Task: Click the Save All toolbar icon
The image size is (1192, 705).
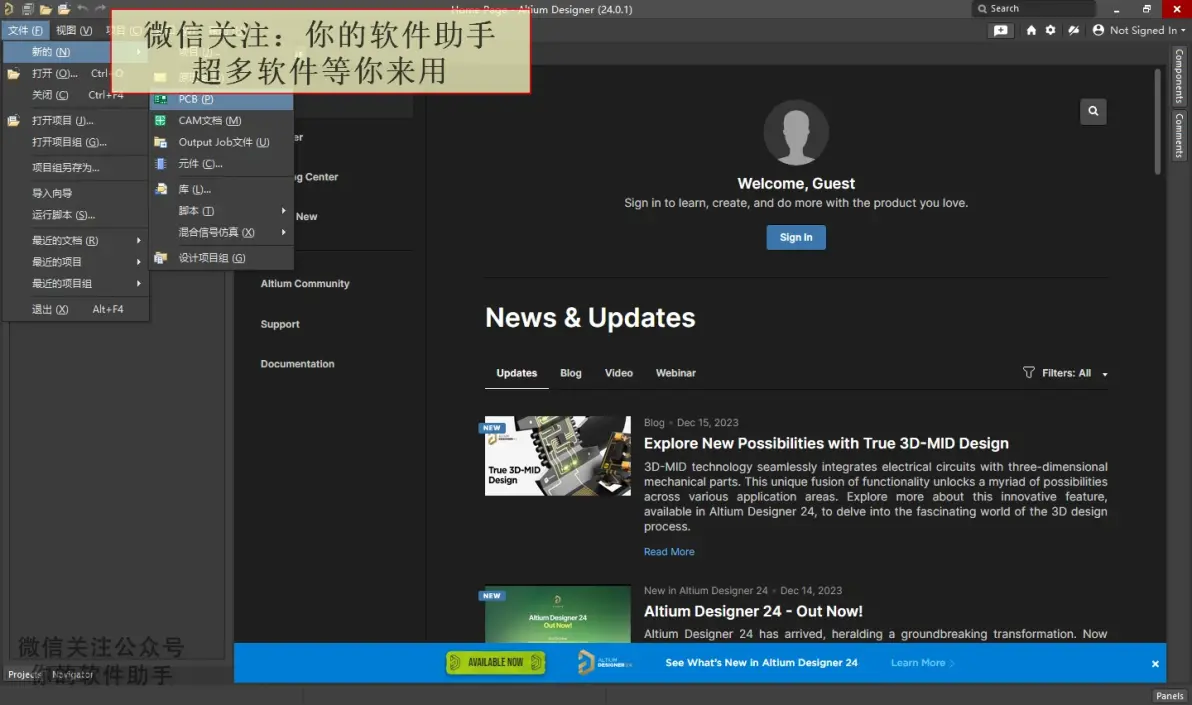Action: 27,9
